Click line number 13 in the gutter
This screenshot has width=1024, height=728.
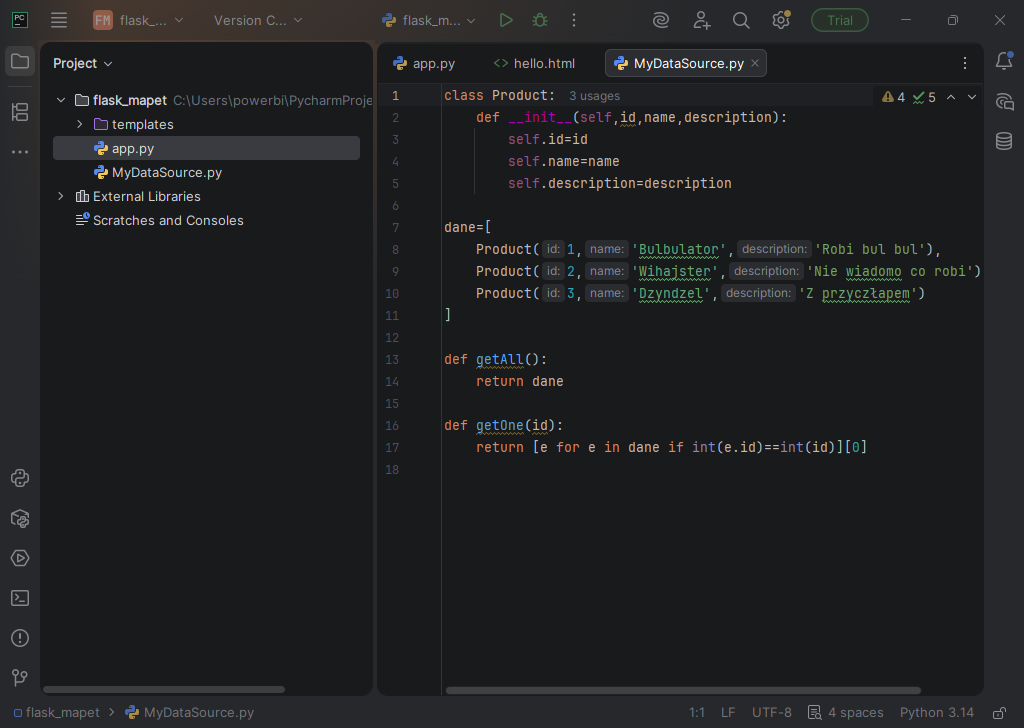(x=392, y=360)
